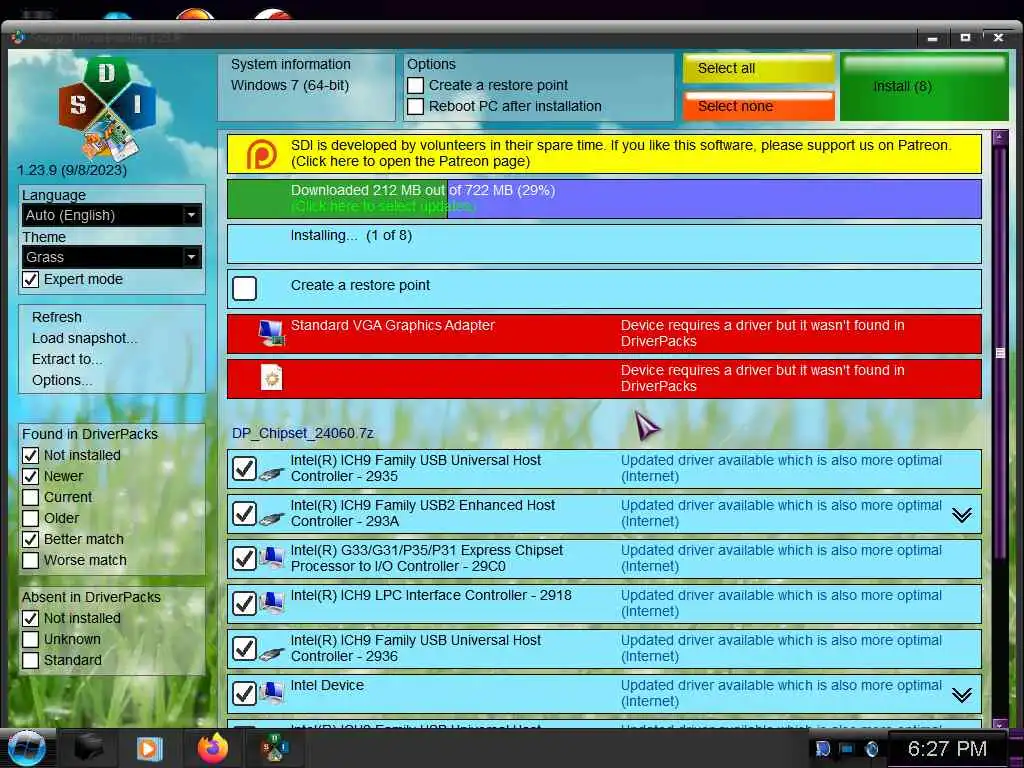This screenshot has height=768, width=1024.
Task: Deselect ICH9 USB Universal Host Controller - 2936
Action: (x=244, y=648)
